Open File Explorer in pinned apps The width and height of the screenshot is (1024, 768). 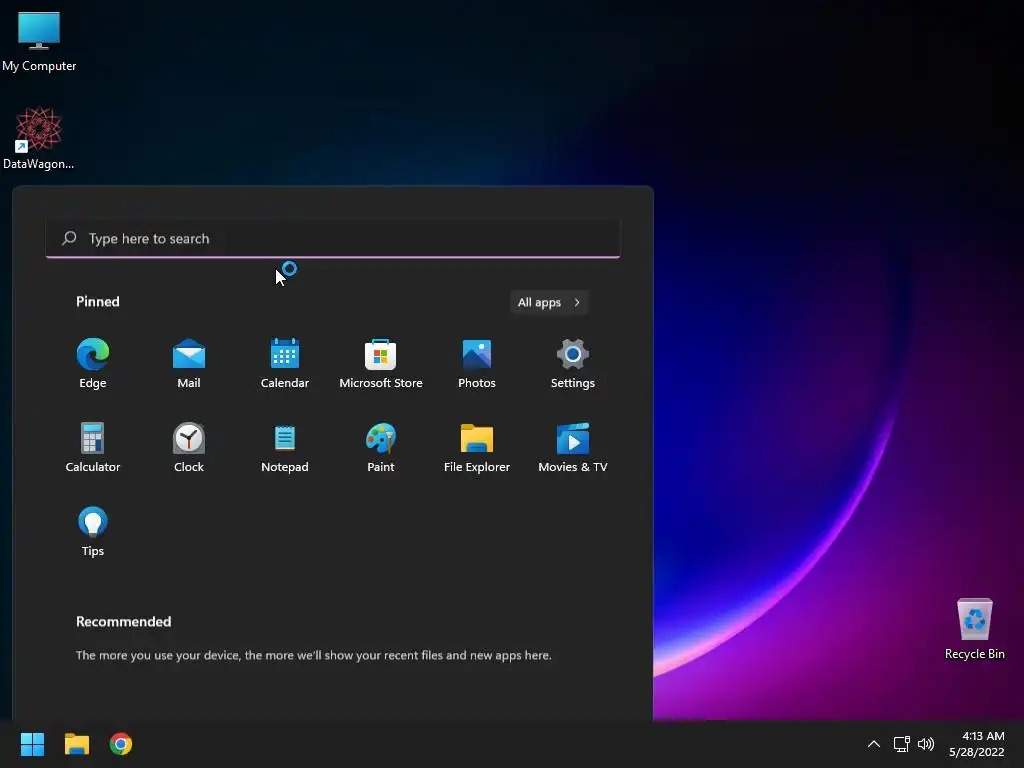[477, 447]
